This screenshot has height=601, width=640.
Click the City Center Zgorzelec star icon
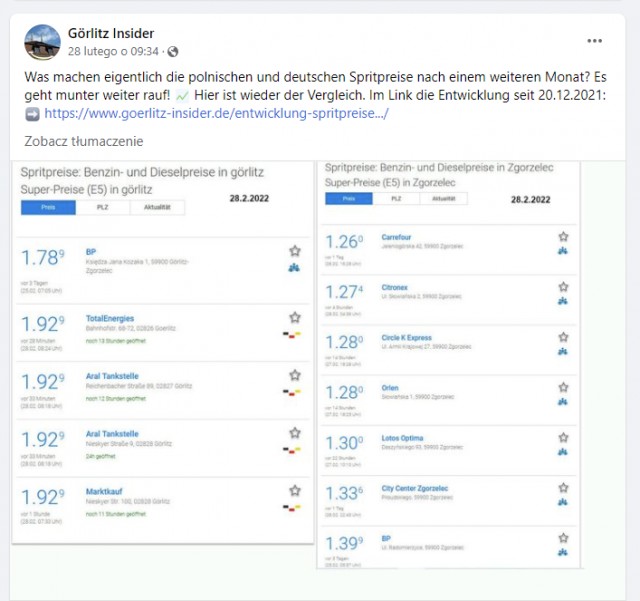[x=563, y=487]
